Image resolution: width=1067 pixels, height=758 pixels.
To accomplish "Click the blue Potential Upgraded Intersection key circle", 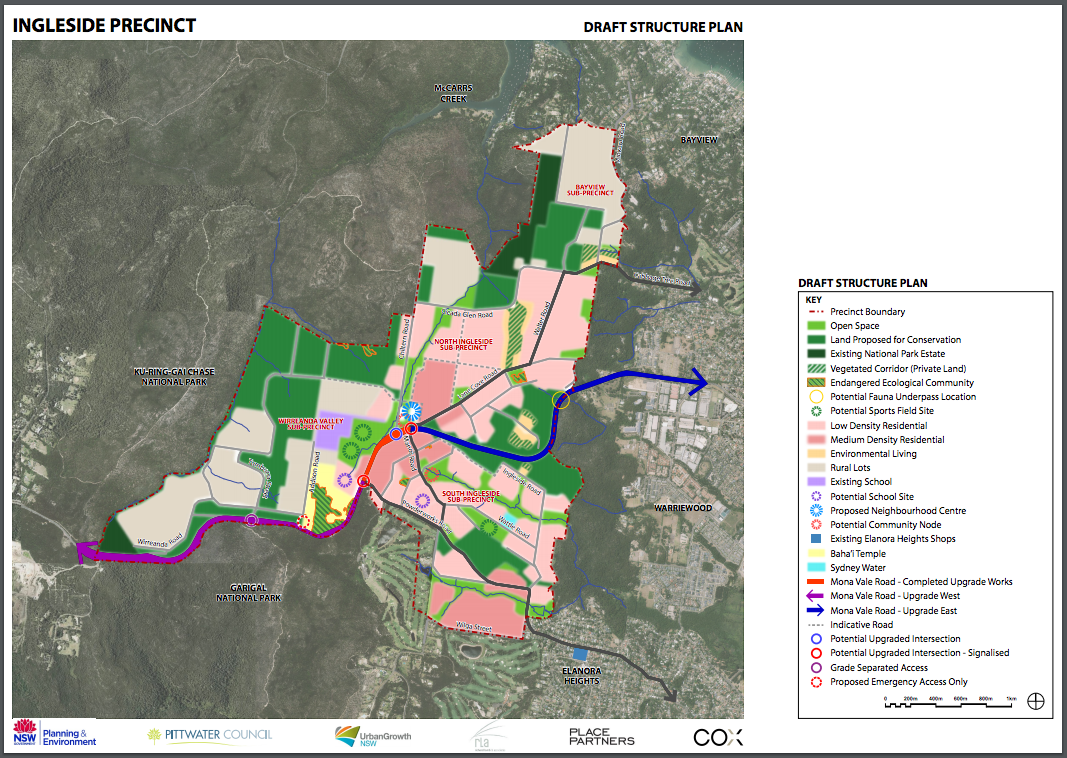I will click(816, 639).
